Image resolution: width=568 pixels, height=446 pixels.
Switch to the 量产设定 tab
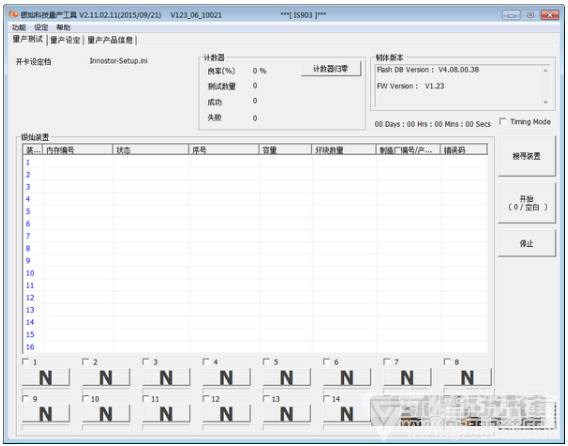click(x=65, y=40)
